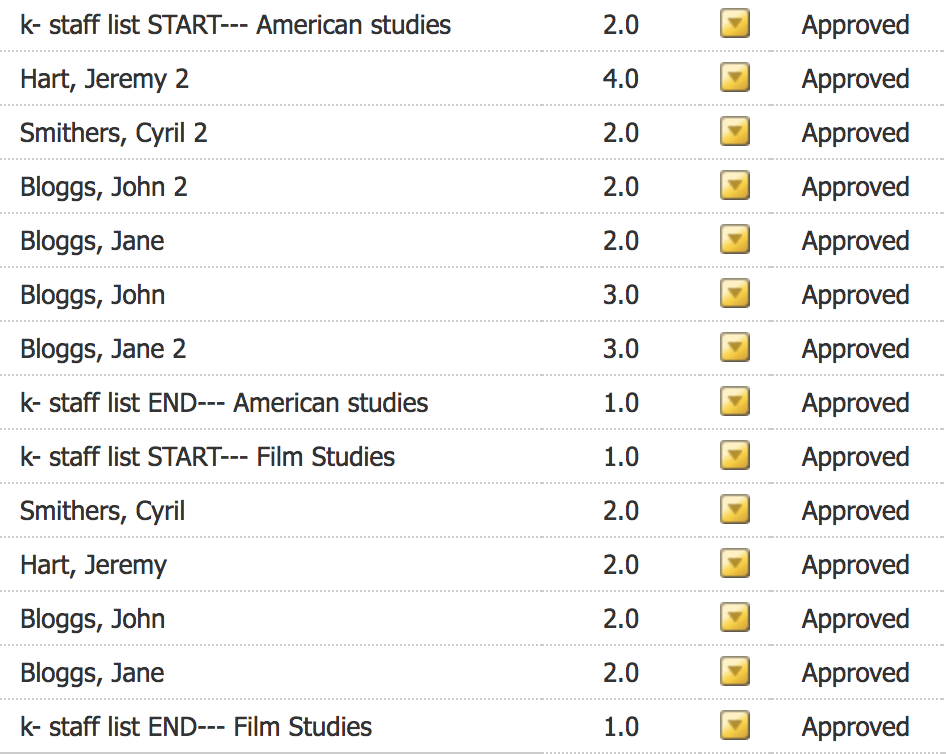
Task: Open the dropdown for Smithers, Cyril 2
Action: point(735,132)
